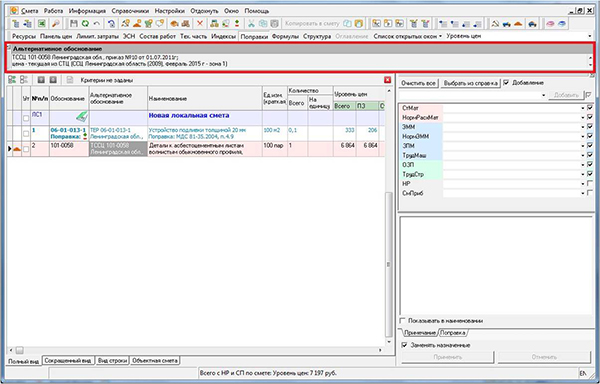Open the Настройки menu

click(170, 11)
